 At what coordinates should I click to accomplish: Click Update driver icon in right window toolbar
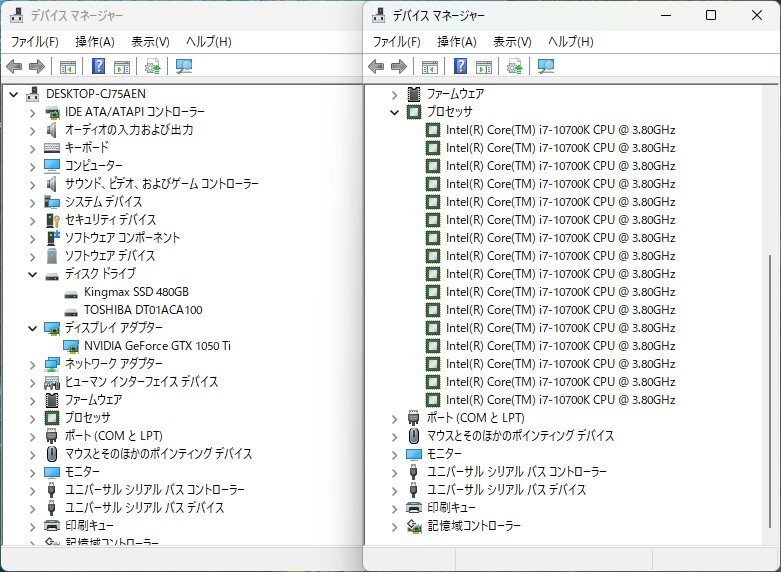[x=515, y=66]
